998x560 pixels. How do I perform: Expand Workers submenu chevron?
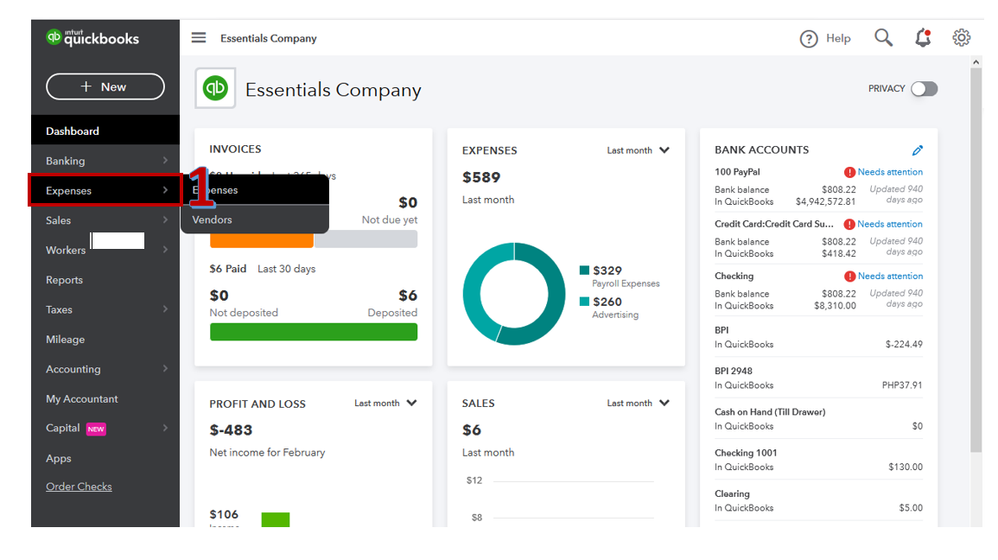(x=165, y=249)
